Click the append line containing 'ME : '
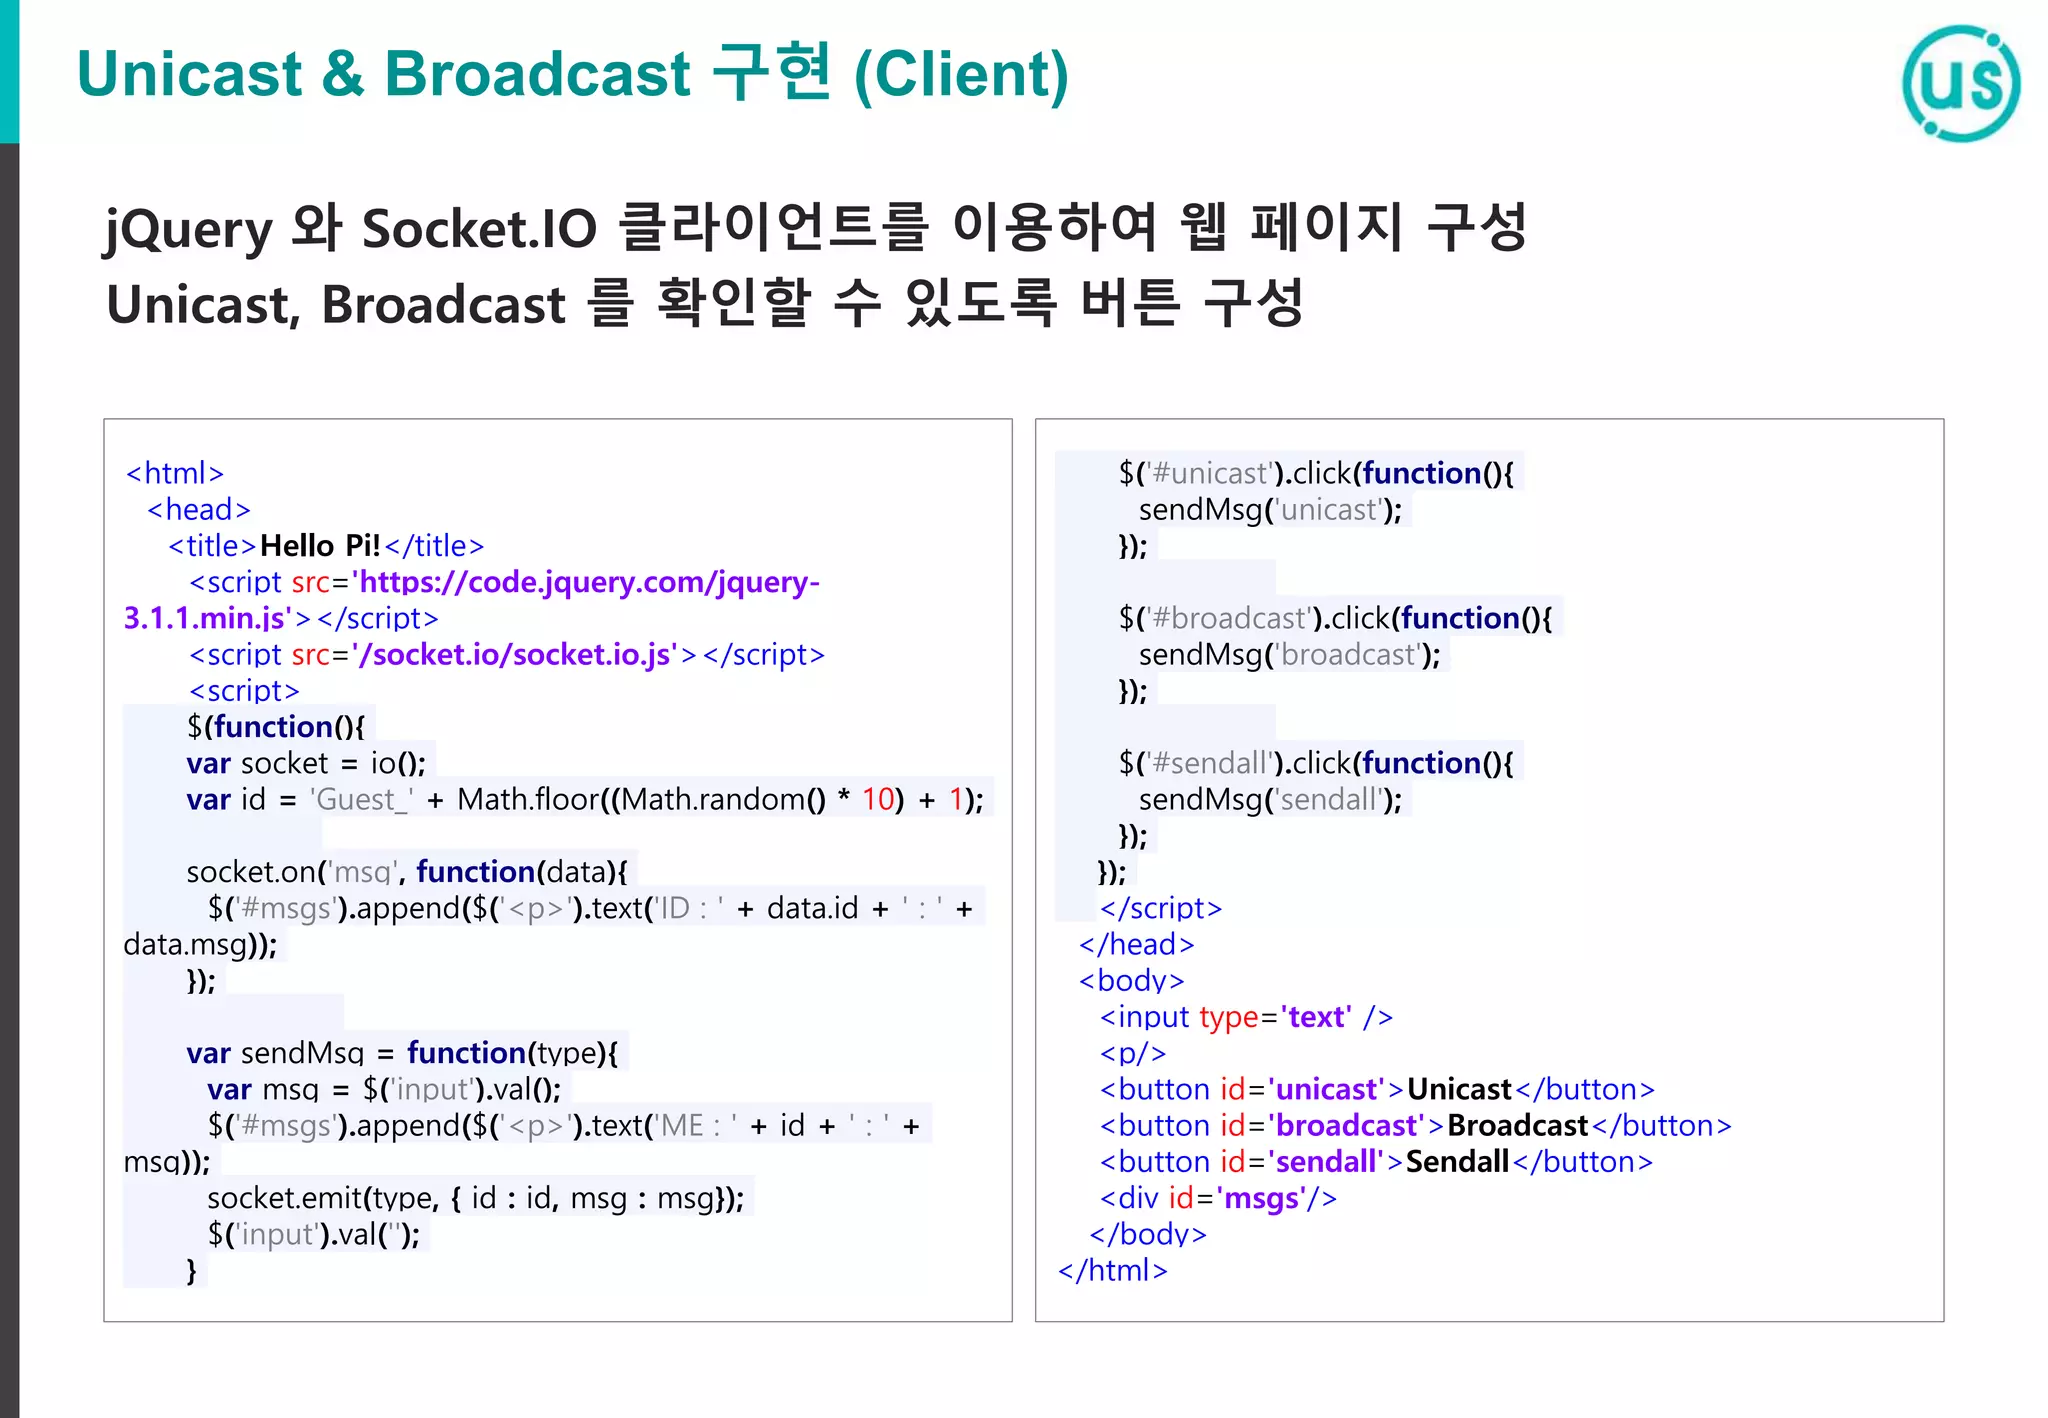 [564, 1125]
